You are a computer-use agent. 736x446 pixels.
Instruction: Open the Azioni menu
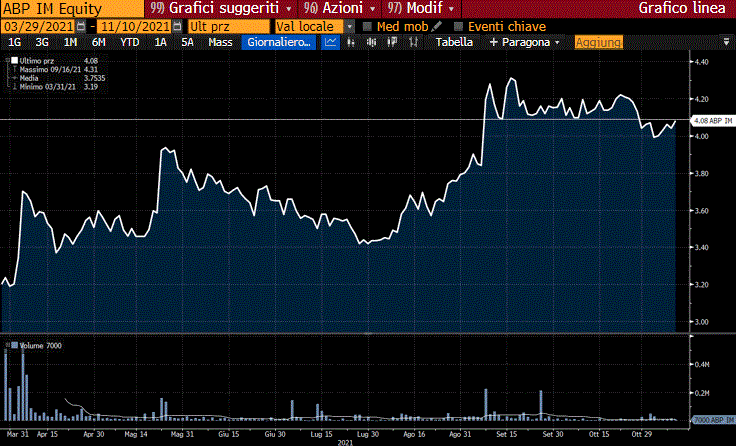(343, 8)
